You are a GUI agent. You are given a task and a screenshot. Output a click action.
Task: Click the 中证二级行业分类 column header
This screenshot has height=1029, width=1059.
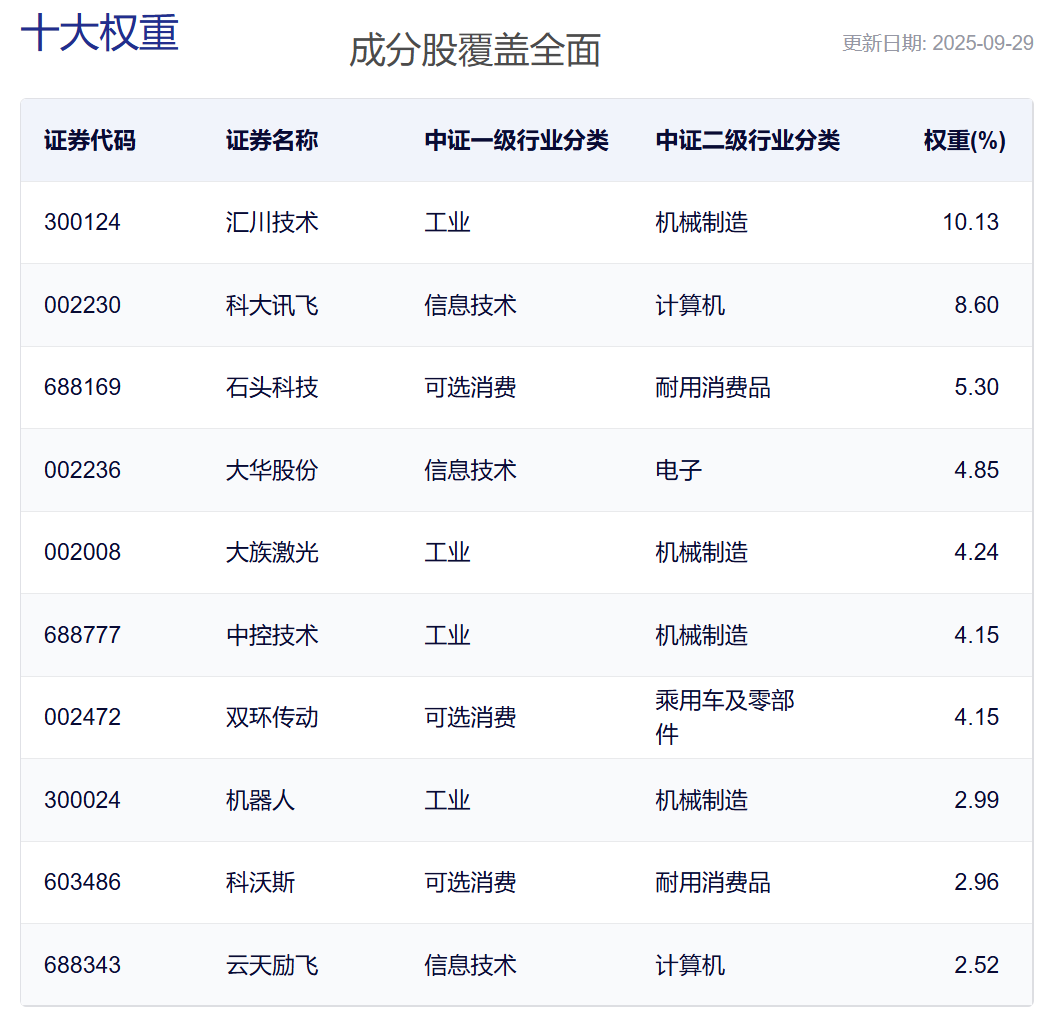748,140
